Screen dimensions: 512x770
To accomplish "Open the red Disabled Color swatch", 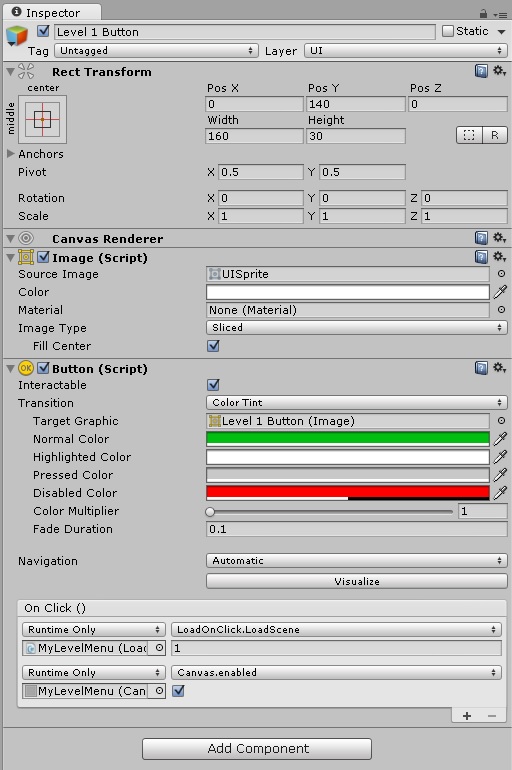I will click(x=348, y=493).
